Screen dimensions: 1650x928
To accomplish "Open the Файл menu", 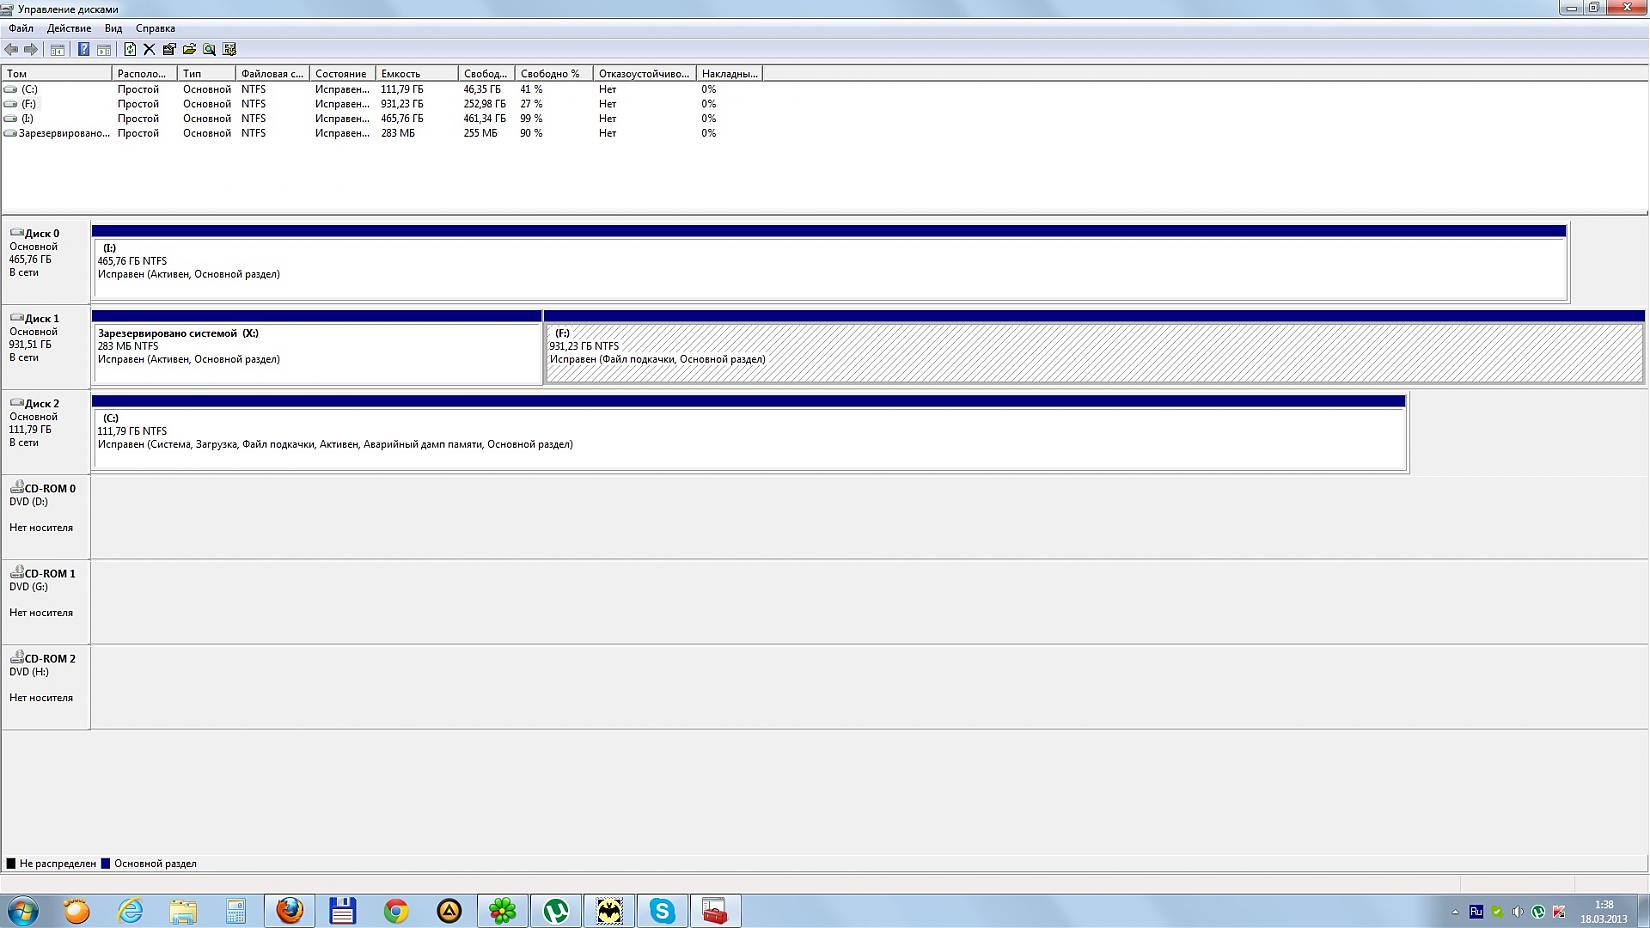I will point(21,28).
